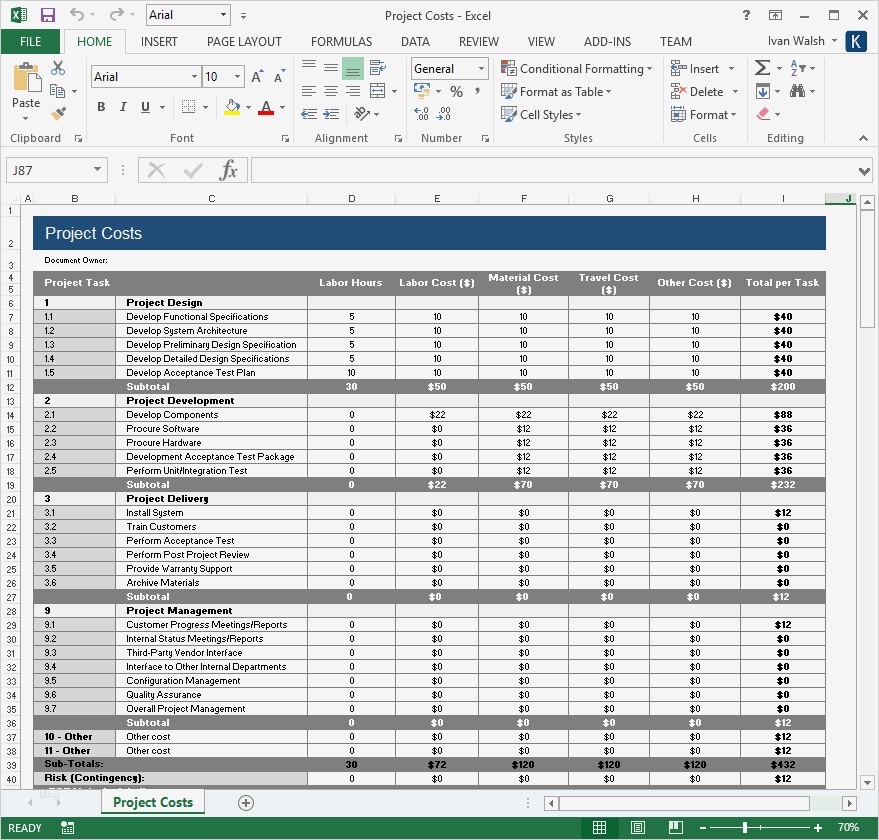Open ribbon font name dropdown
The image size is (879, 840).
point(194,76)
